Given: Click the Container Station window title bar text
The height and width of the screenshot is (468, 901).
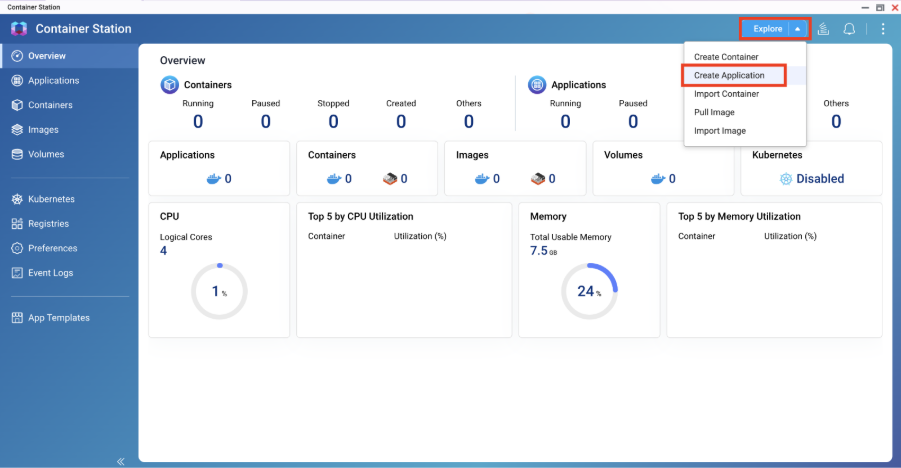Looking at the screenshot, I should point(33,7).
